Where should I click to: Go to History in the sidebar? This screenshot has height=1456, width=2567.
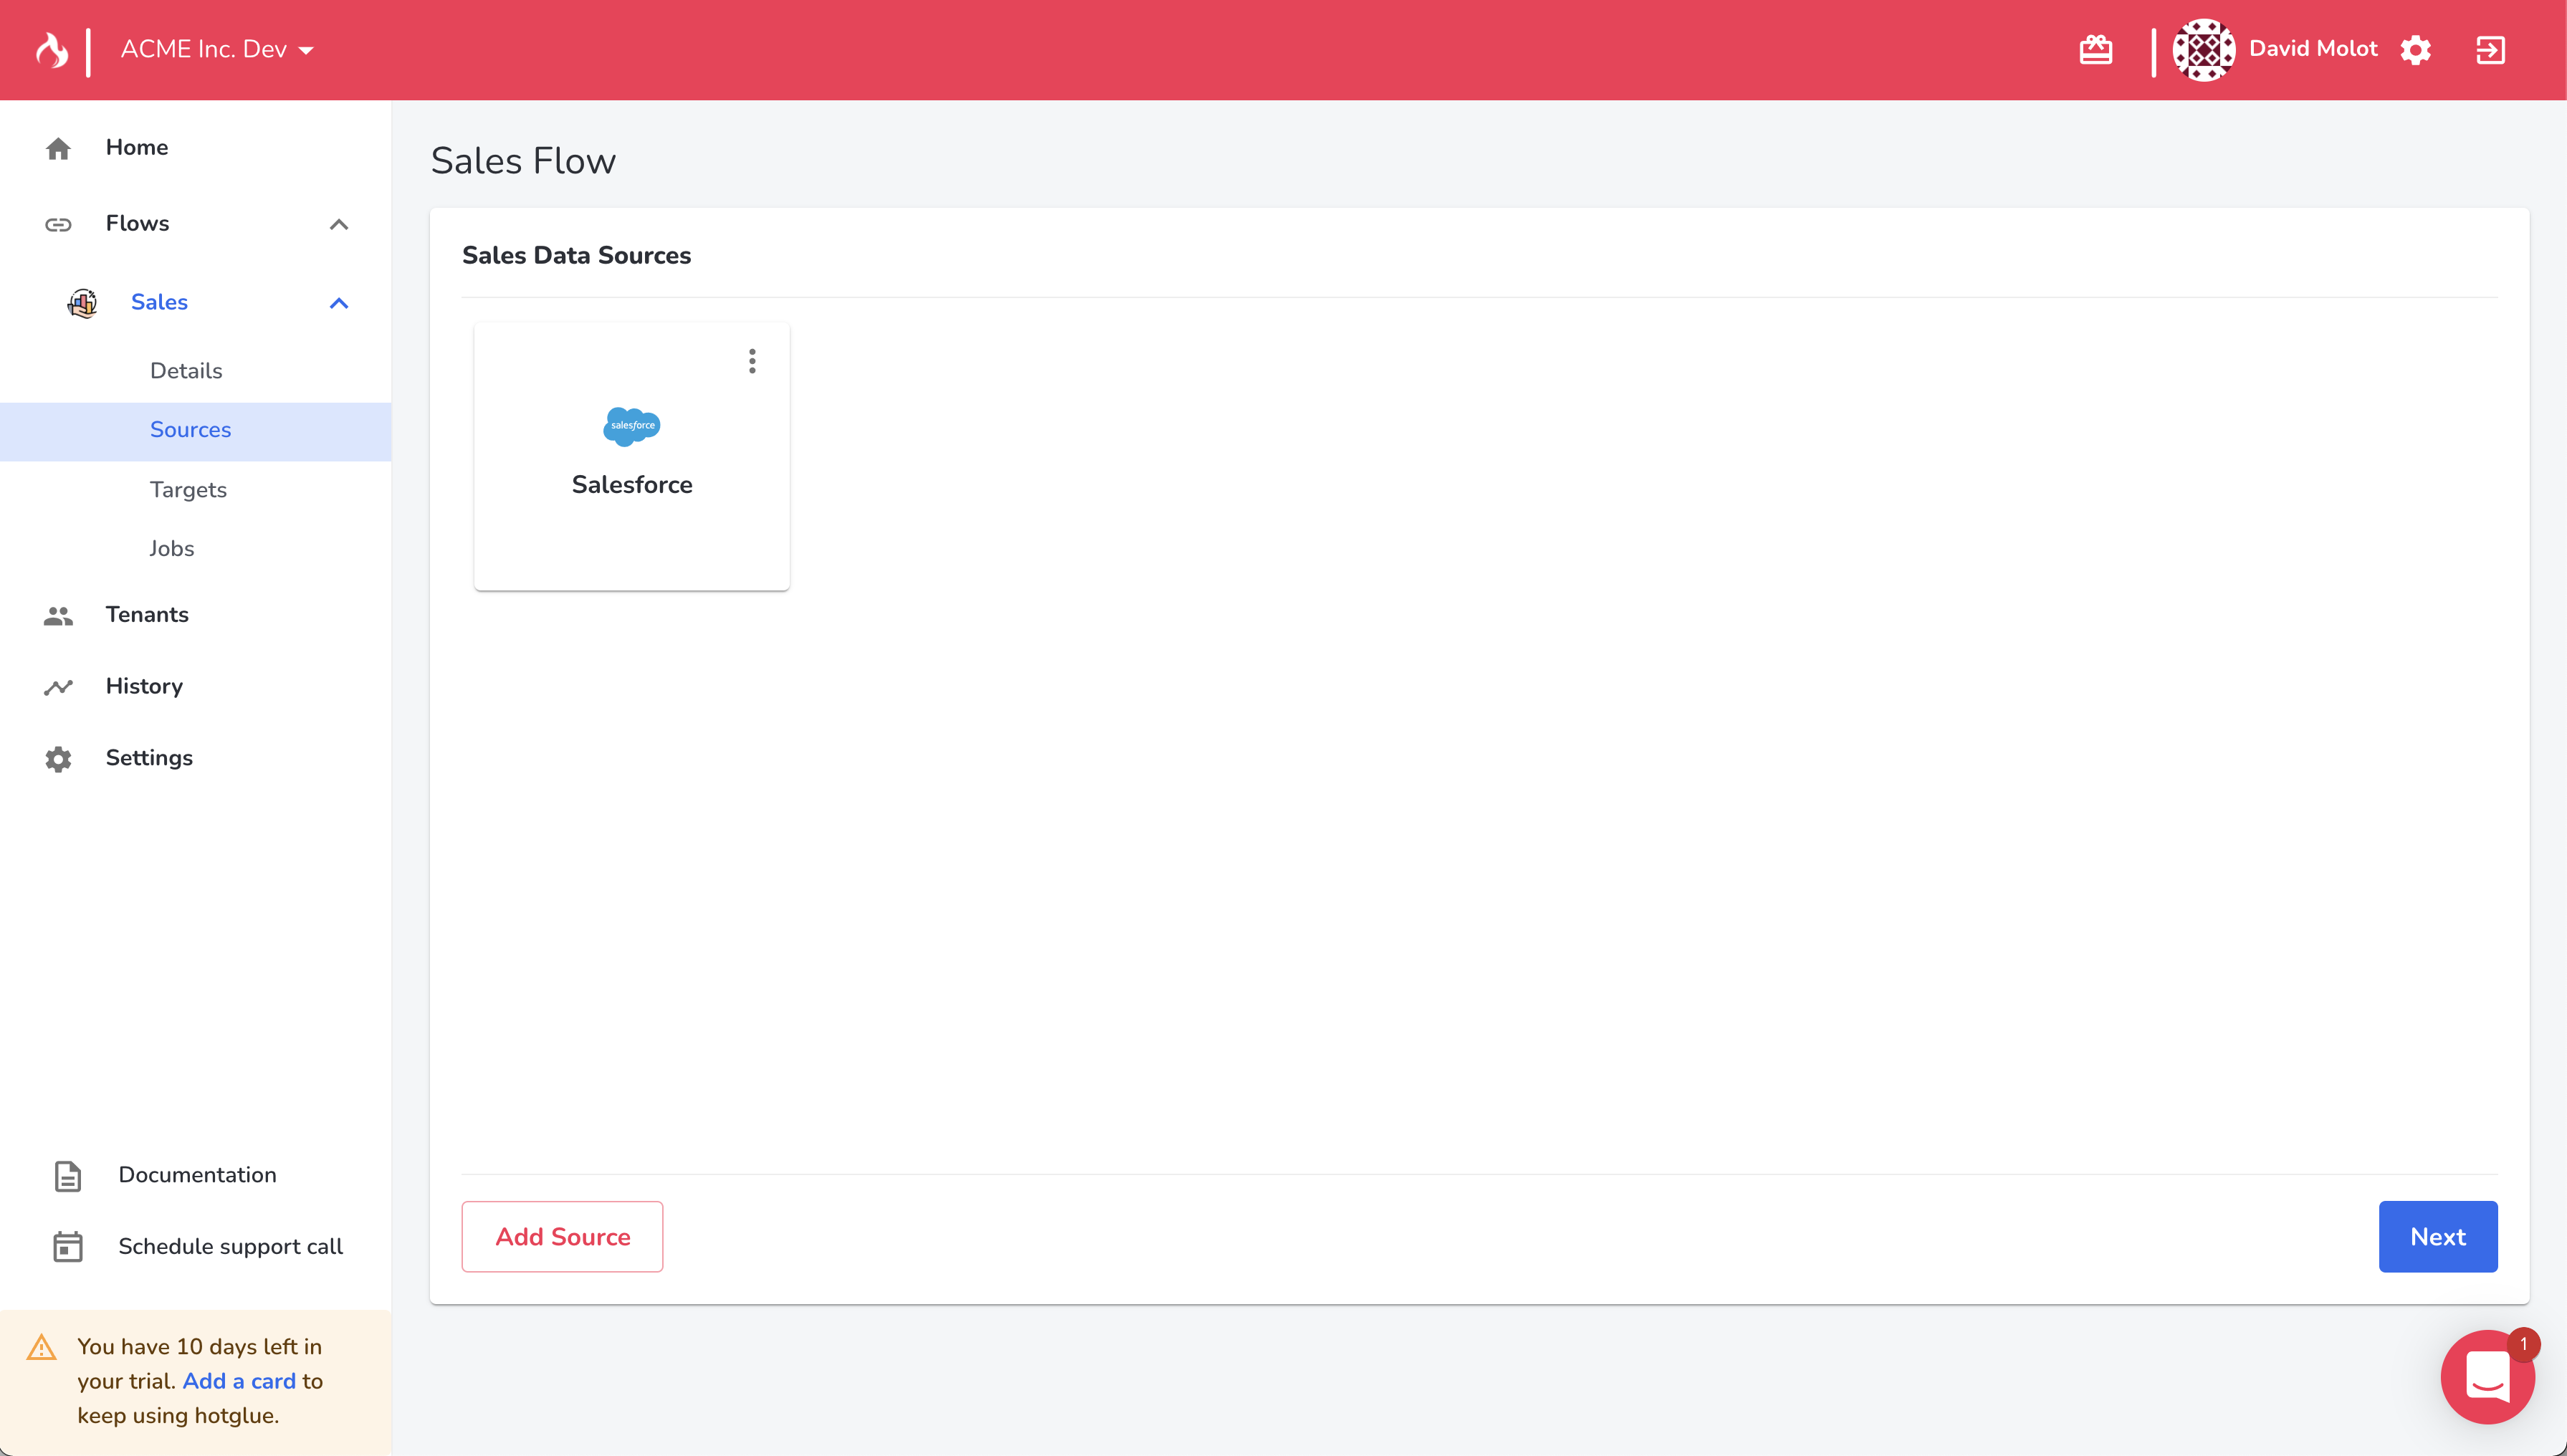[x=144, y=686]
